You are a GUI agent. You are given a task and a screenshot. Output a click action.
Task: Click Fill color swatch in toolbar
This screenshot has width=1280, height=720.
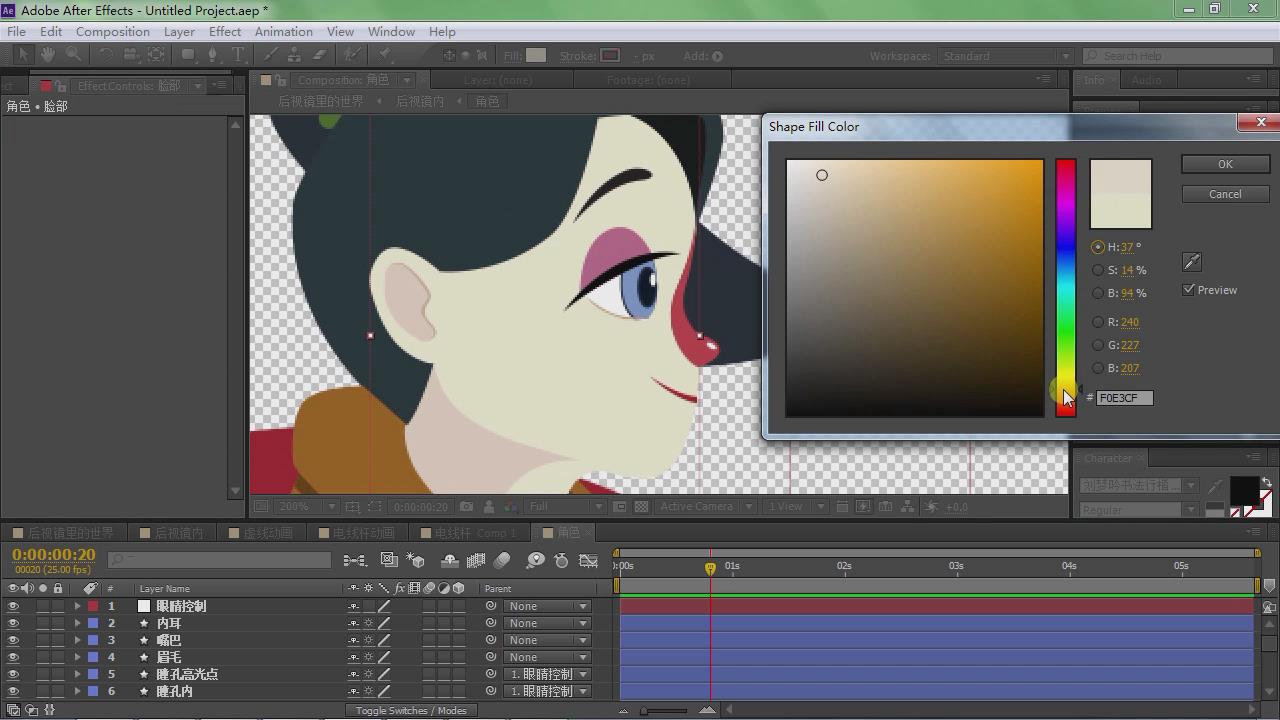coord(537,56)
